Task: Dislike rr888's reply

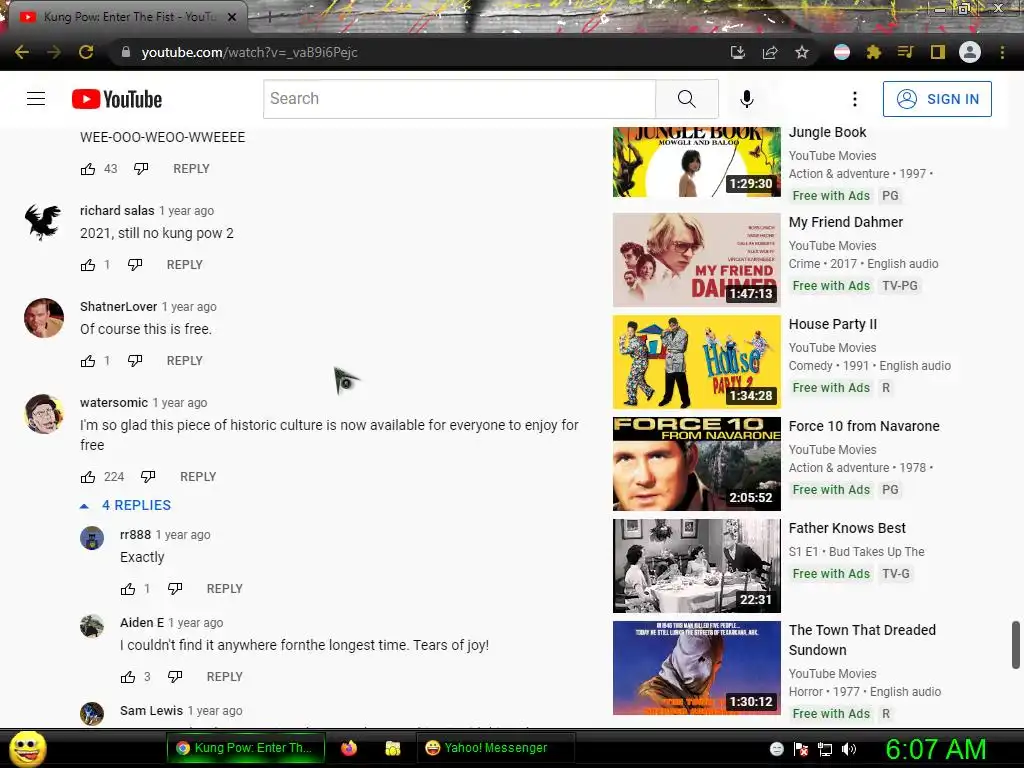Action: coord(175,588)
